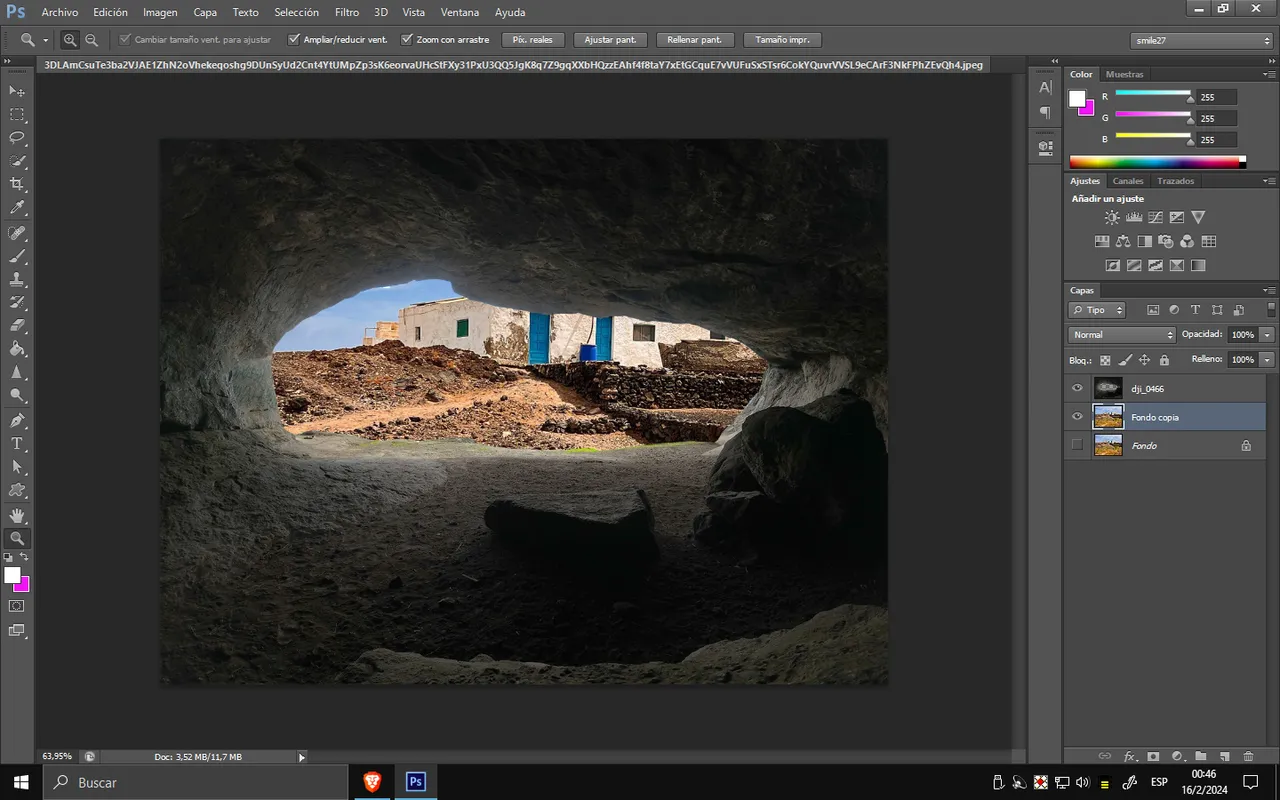The image size is (1280, 800).
Task: Click the Tamaño impr. button
Action: 782,40
